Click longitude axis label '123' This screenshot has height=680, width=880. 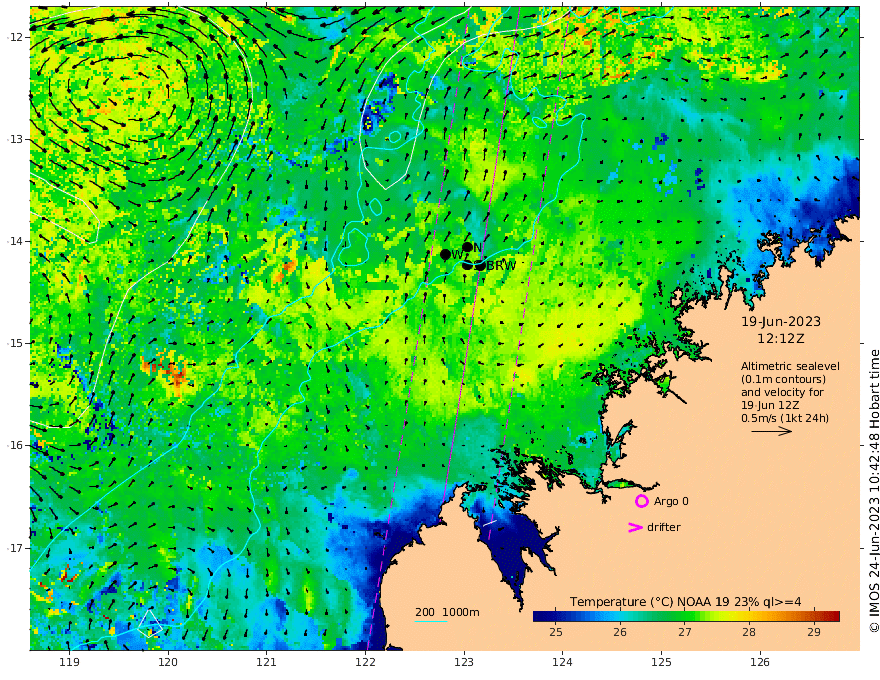coord(464,663)
